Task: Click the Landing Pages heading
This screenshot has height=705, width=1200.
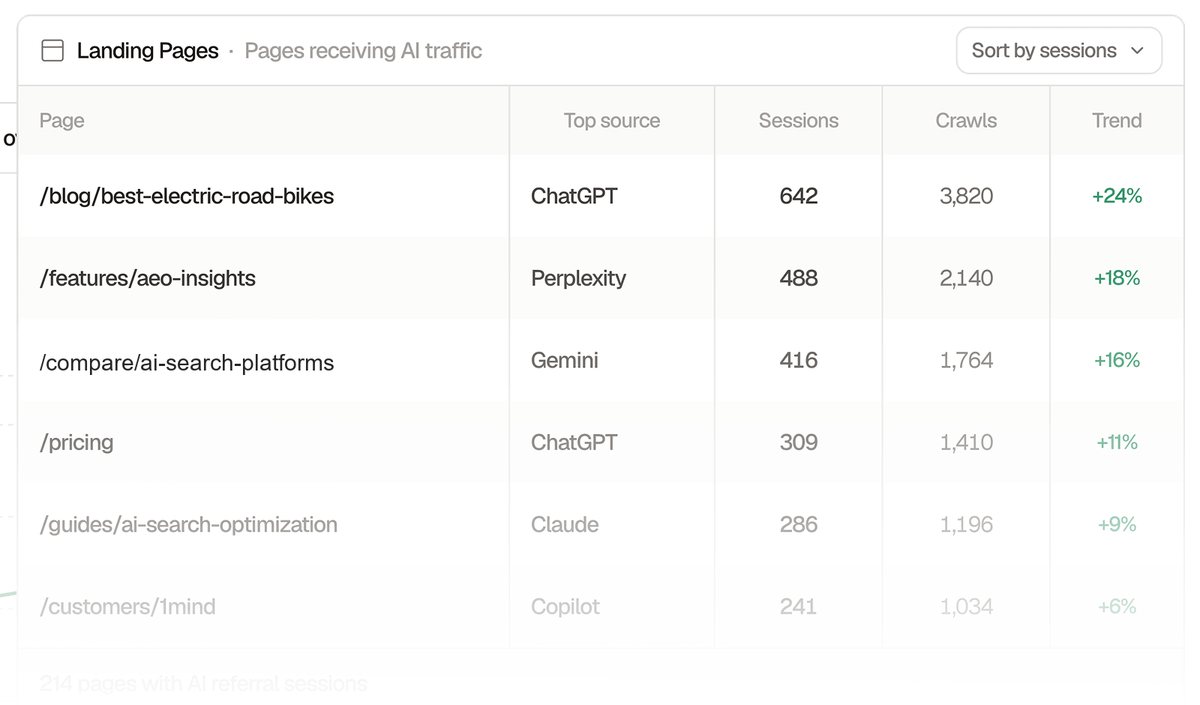Action: (x=147, y=50)
